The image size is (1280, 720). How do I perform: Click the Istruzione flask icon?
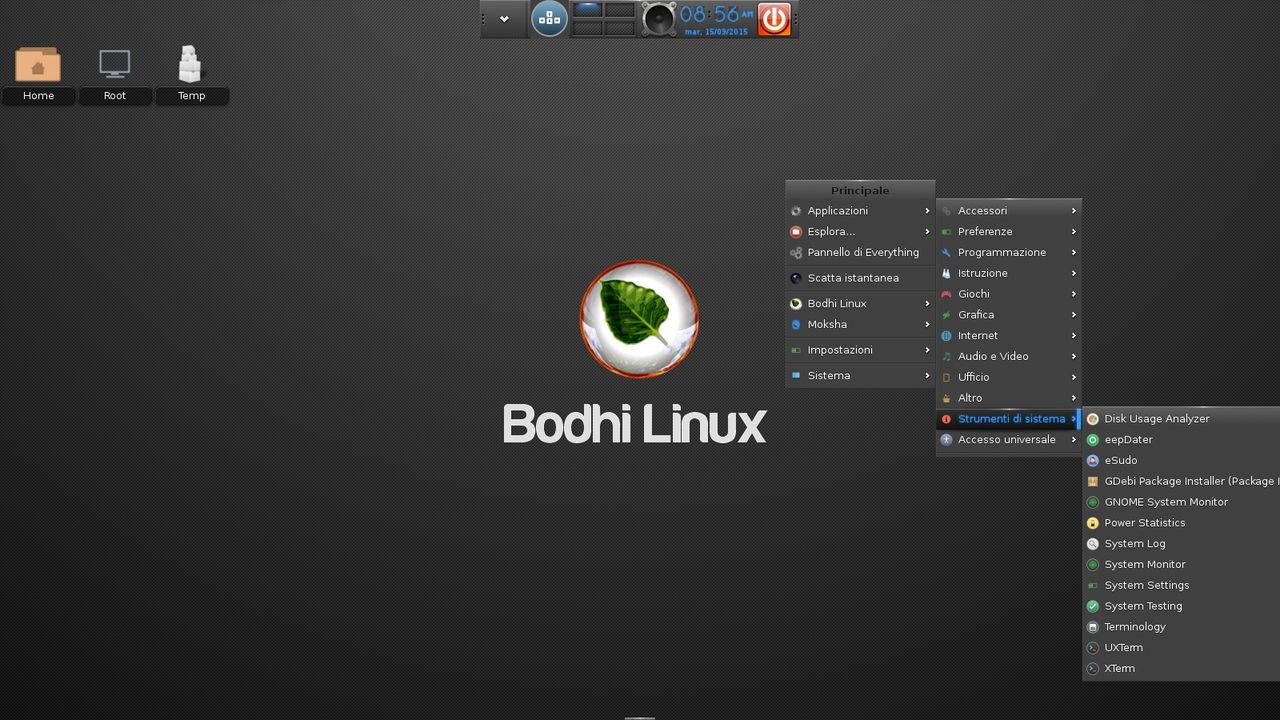point(946,273)
